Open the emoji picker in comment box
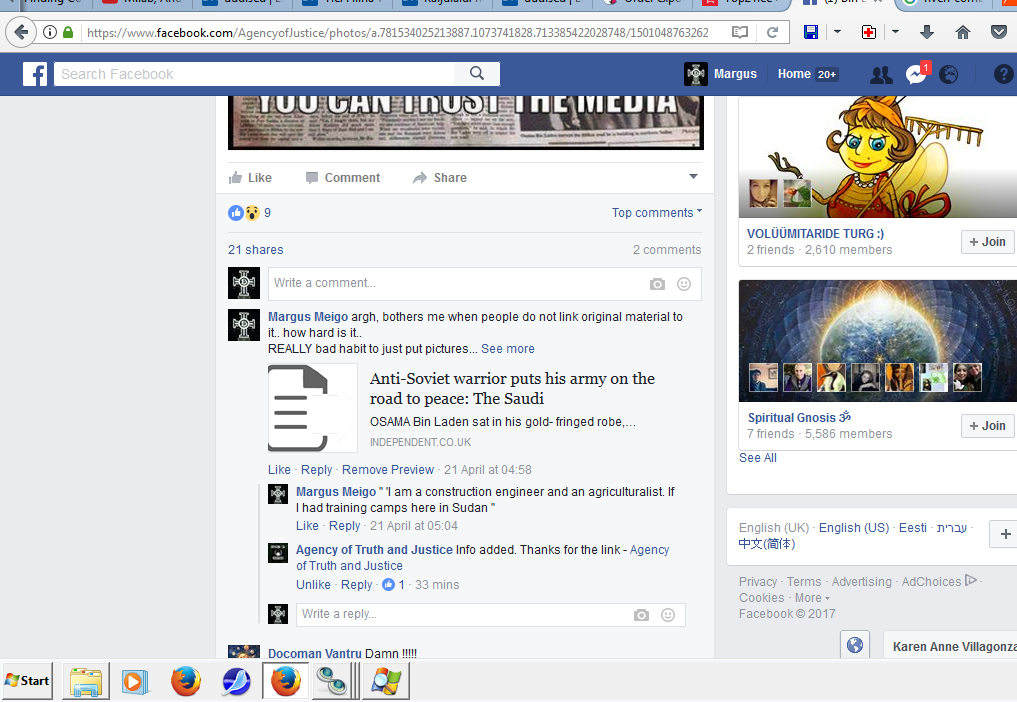Image resolution: width=1017 pixels, height=702 pixels. coord(684,284)
